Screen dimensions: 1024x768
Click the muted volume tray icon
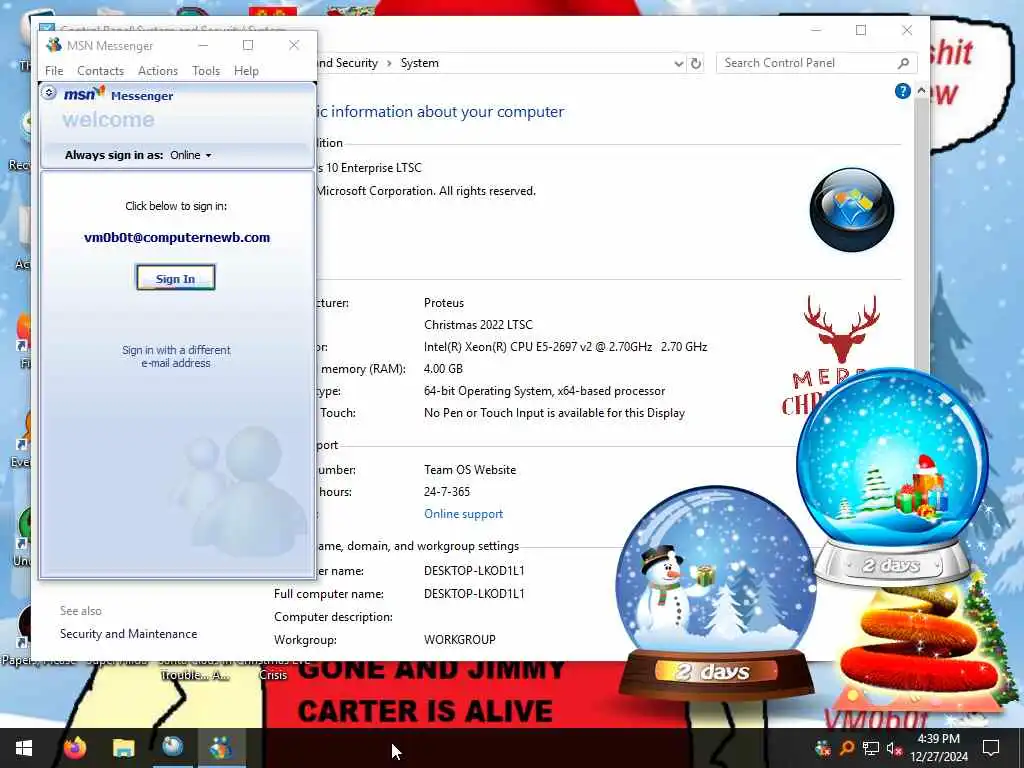coord(894,749)
